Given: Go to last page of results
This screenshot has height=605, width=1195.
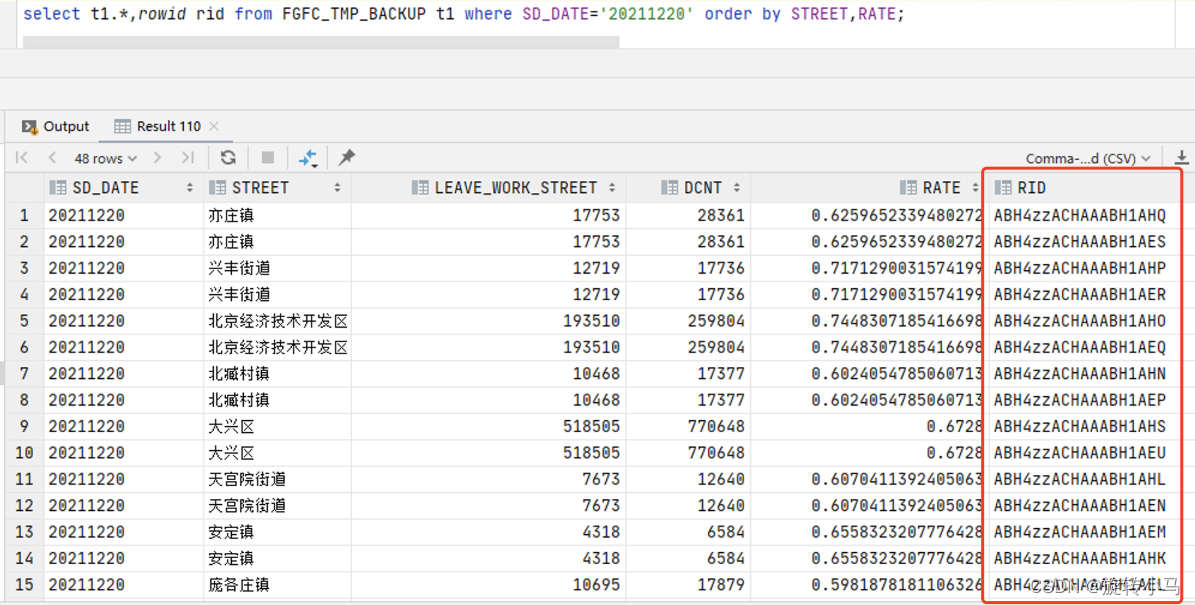Looking at the screenshot, I should (x=187, y=158).
